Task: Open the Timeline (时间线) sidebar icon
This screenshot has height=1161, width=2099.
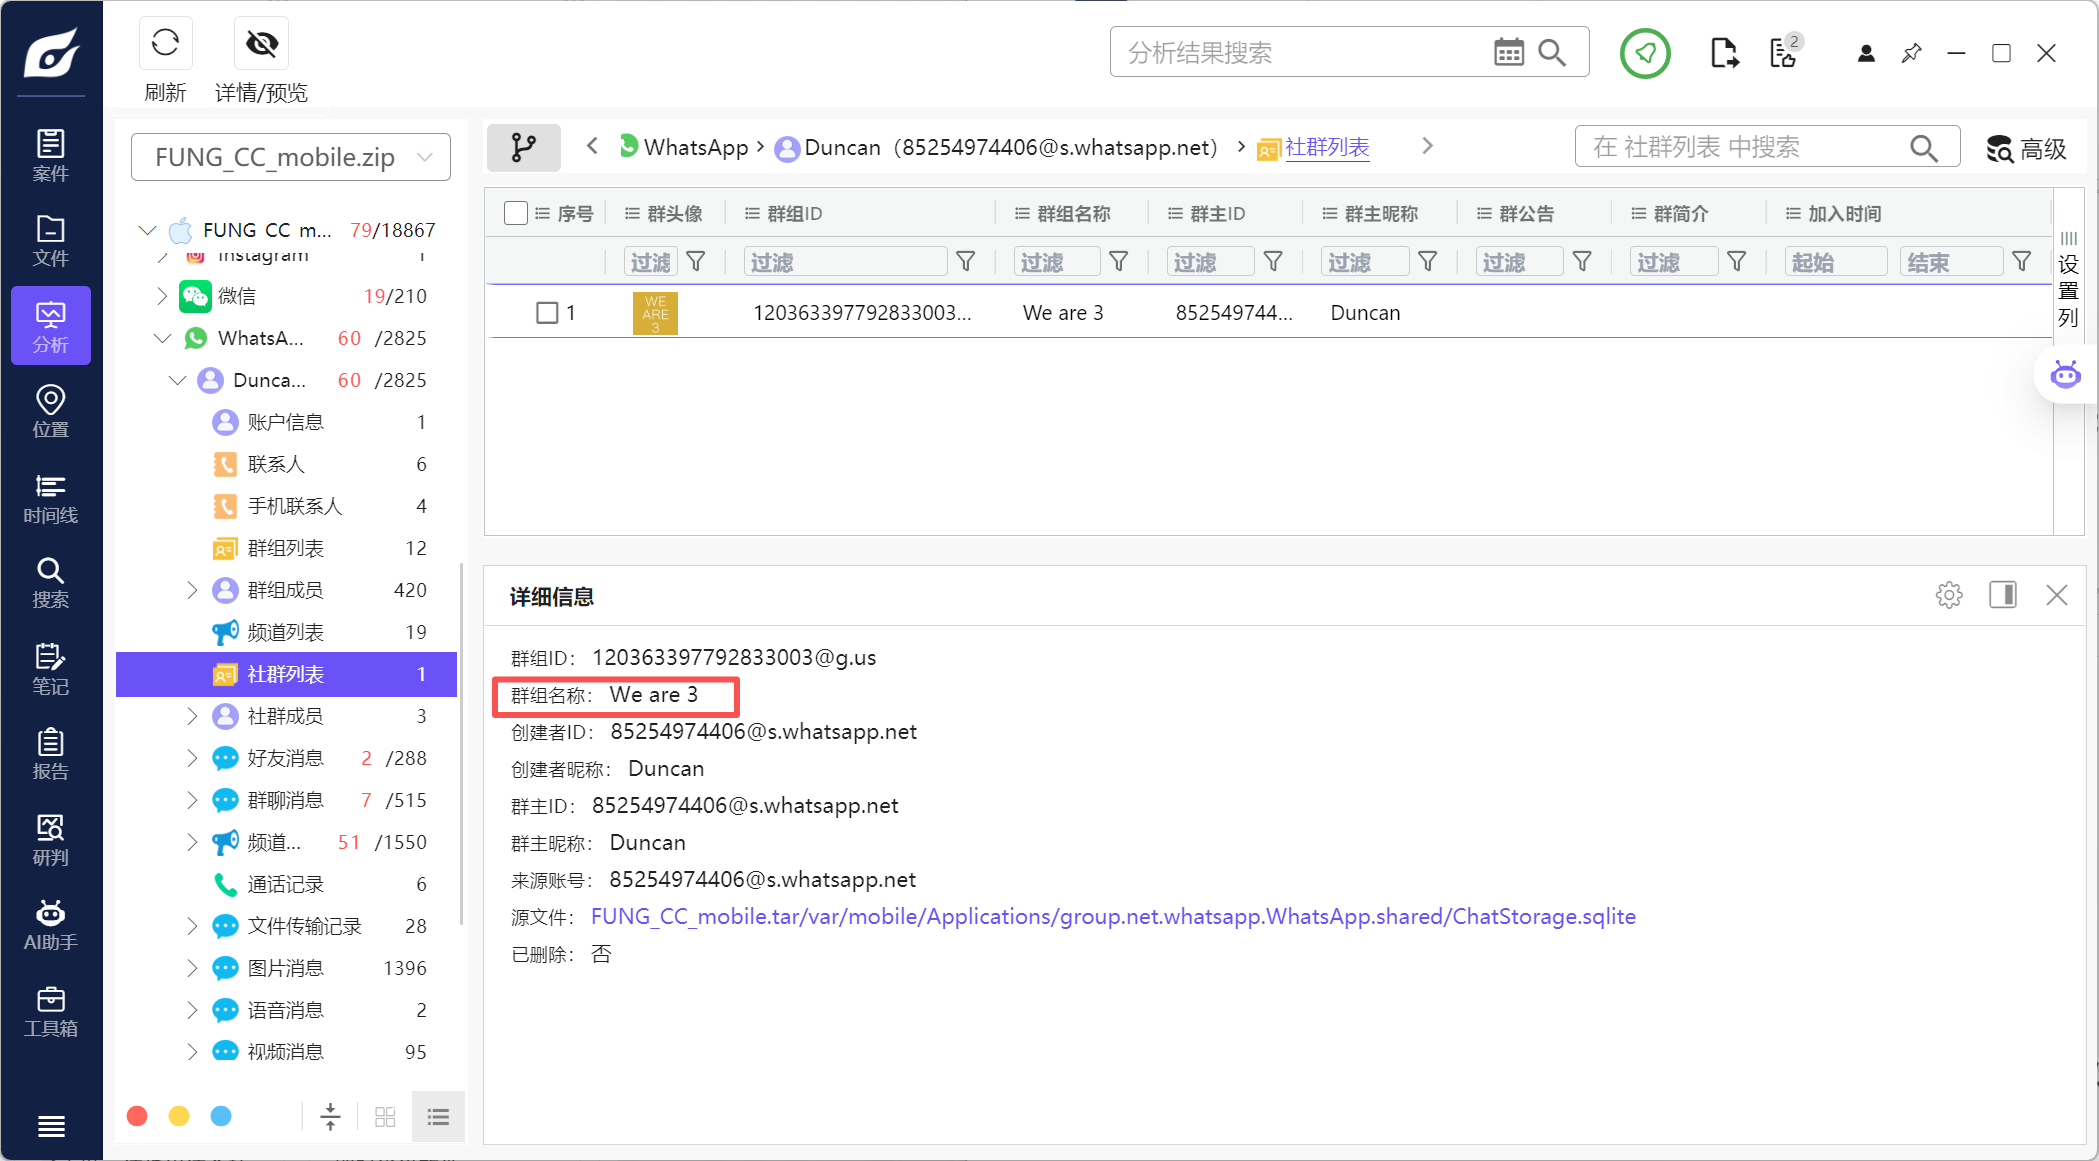Action: [x=50, y=498]
